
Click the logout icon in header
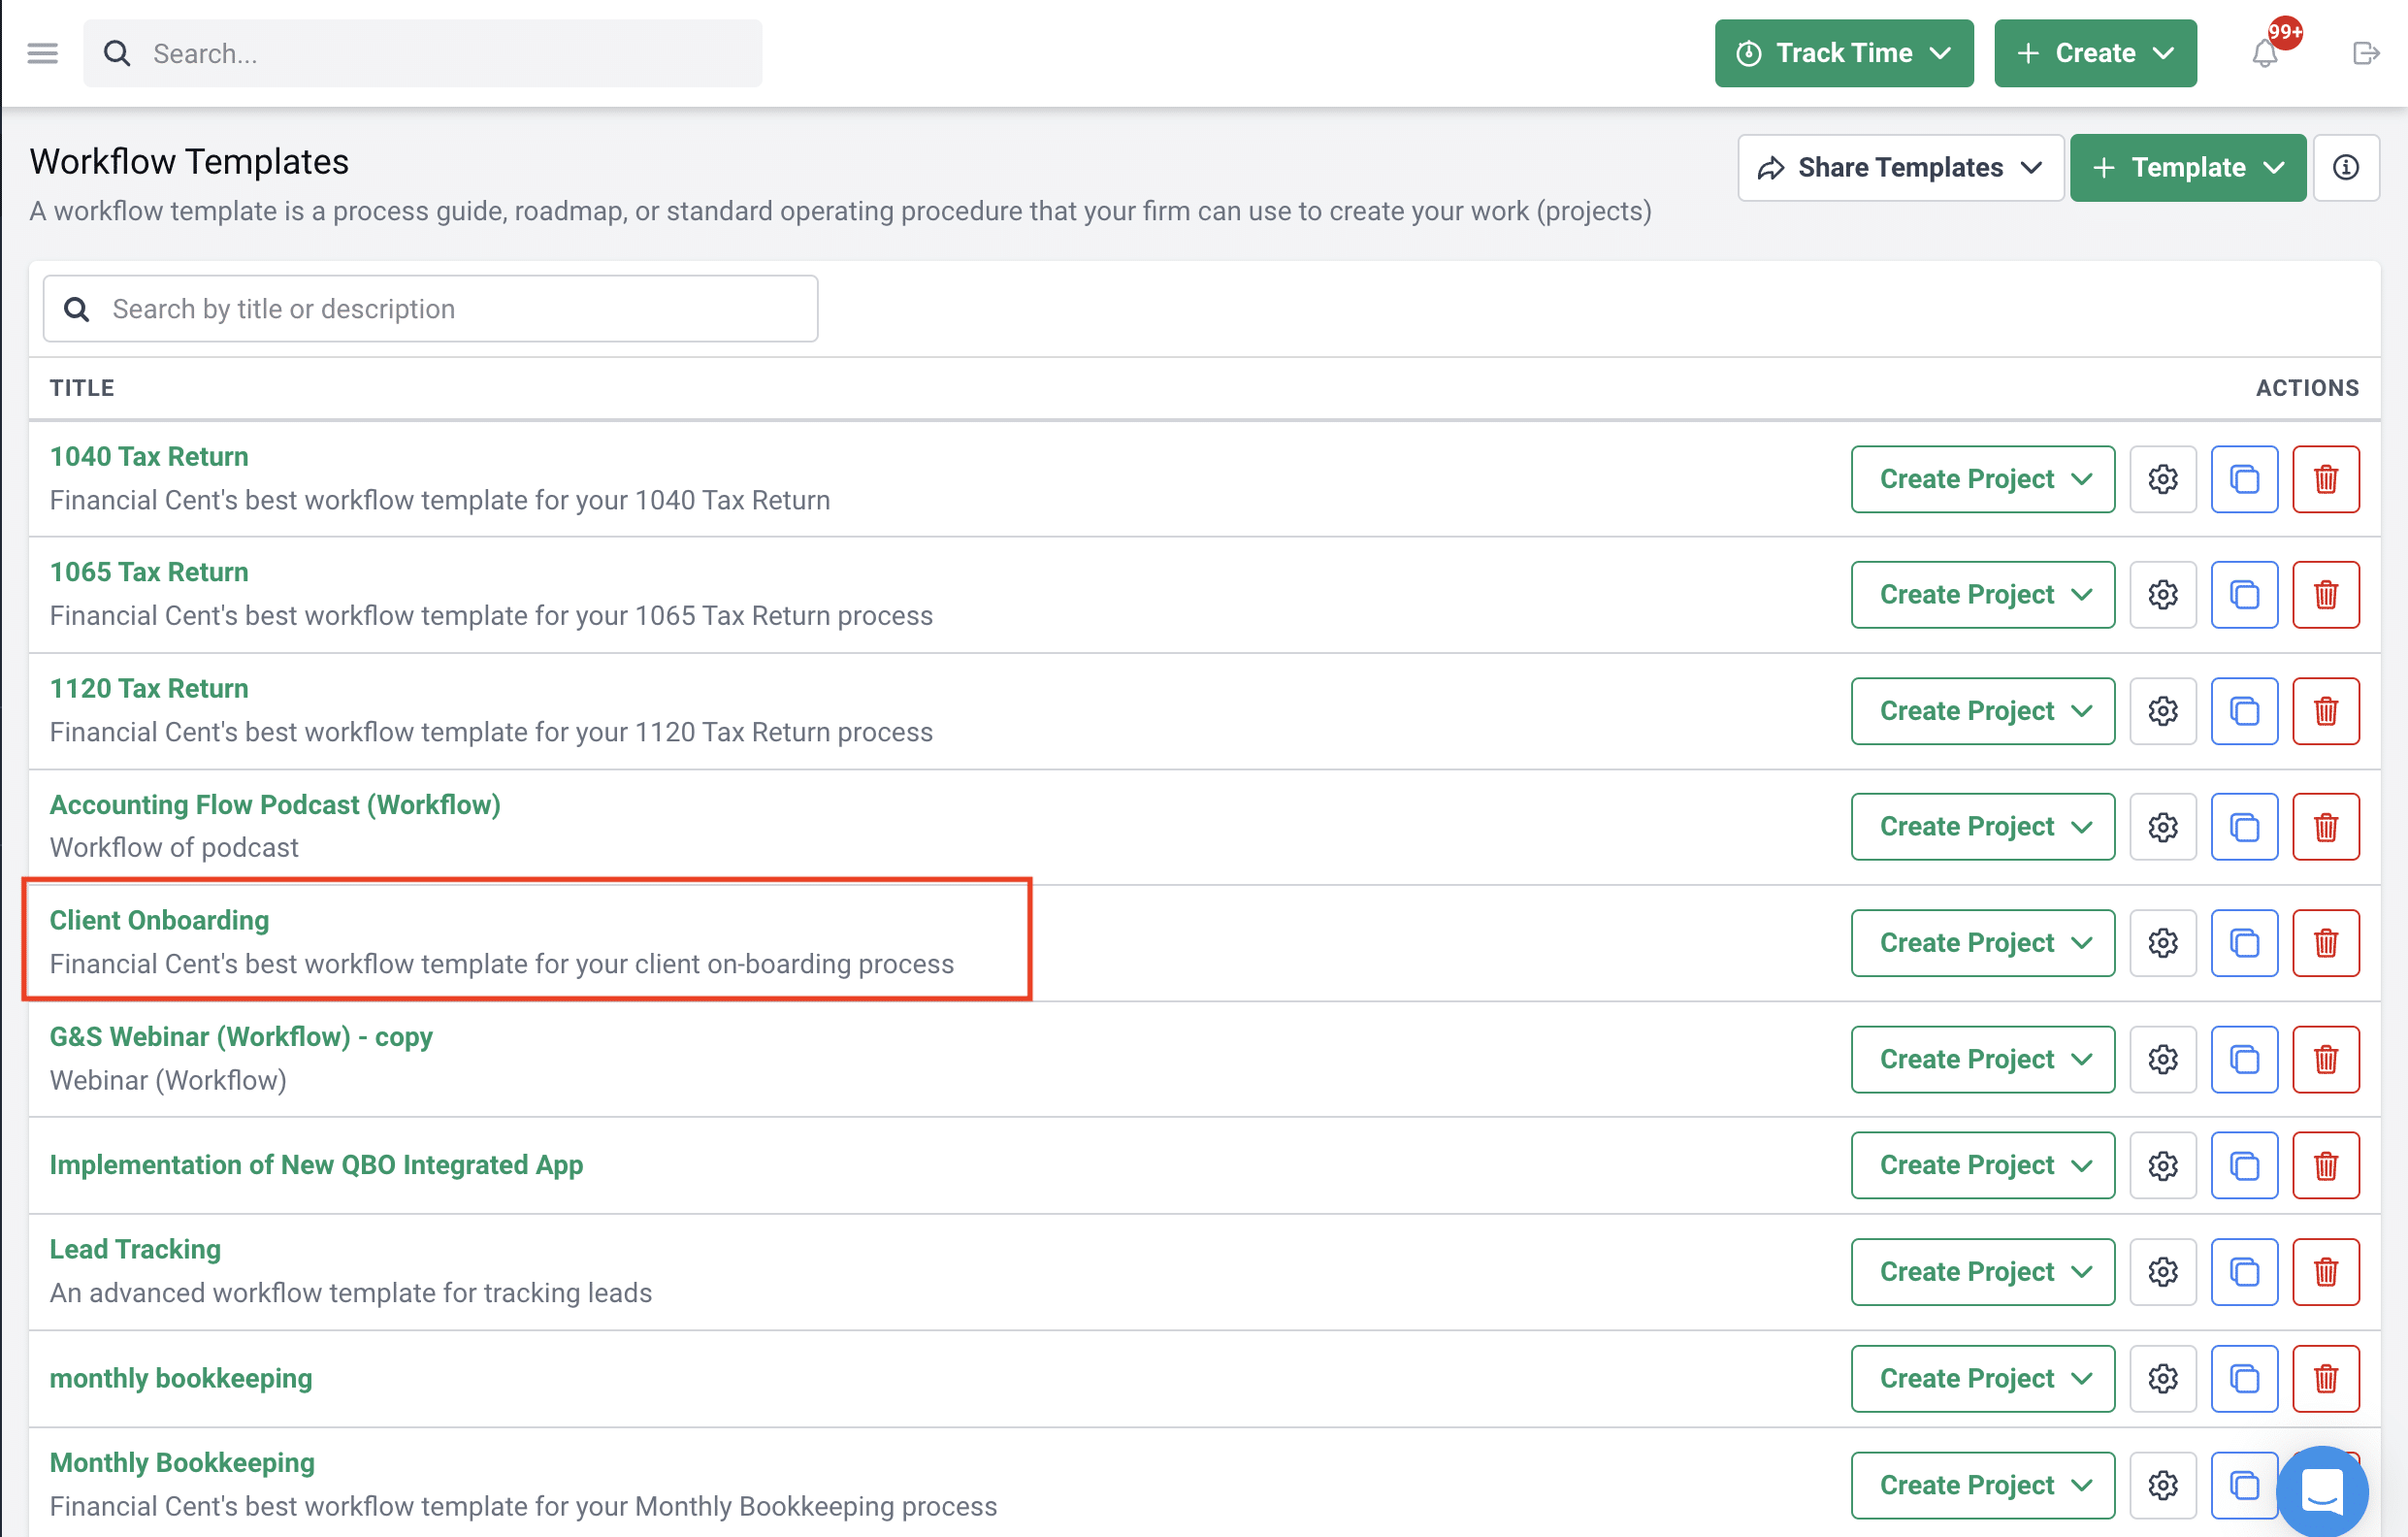2365,53
